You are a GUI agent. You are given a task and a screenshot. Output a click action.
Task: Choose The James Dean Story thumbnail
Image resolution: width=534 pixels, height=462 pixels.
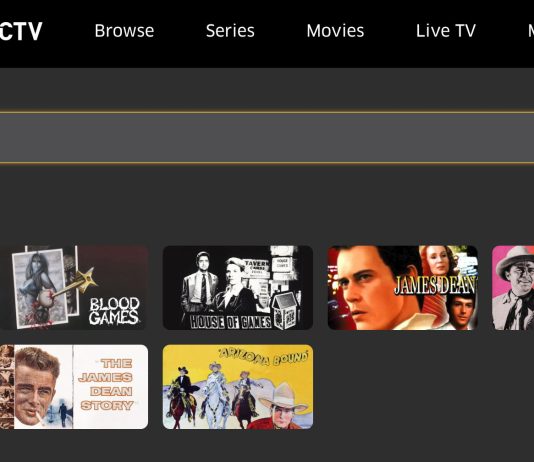click(74, 387)
